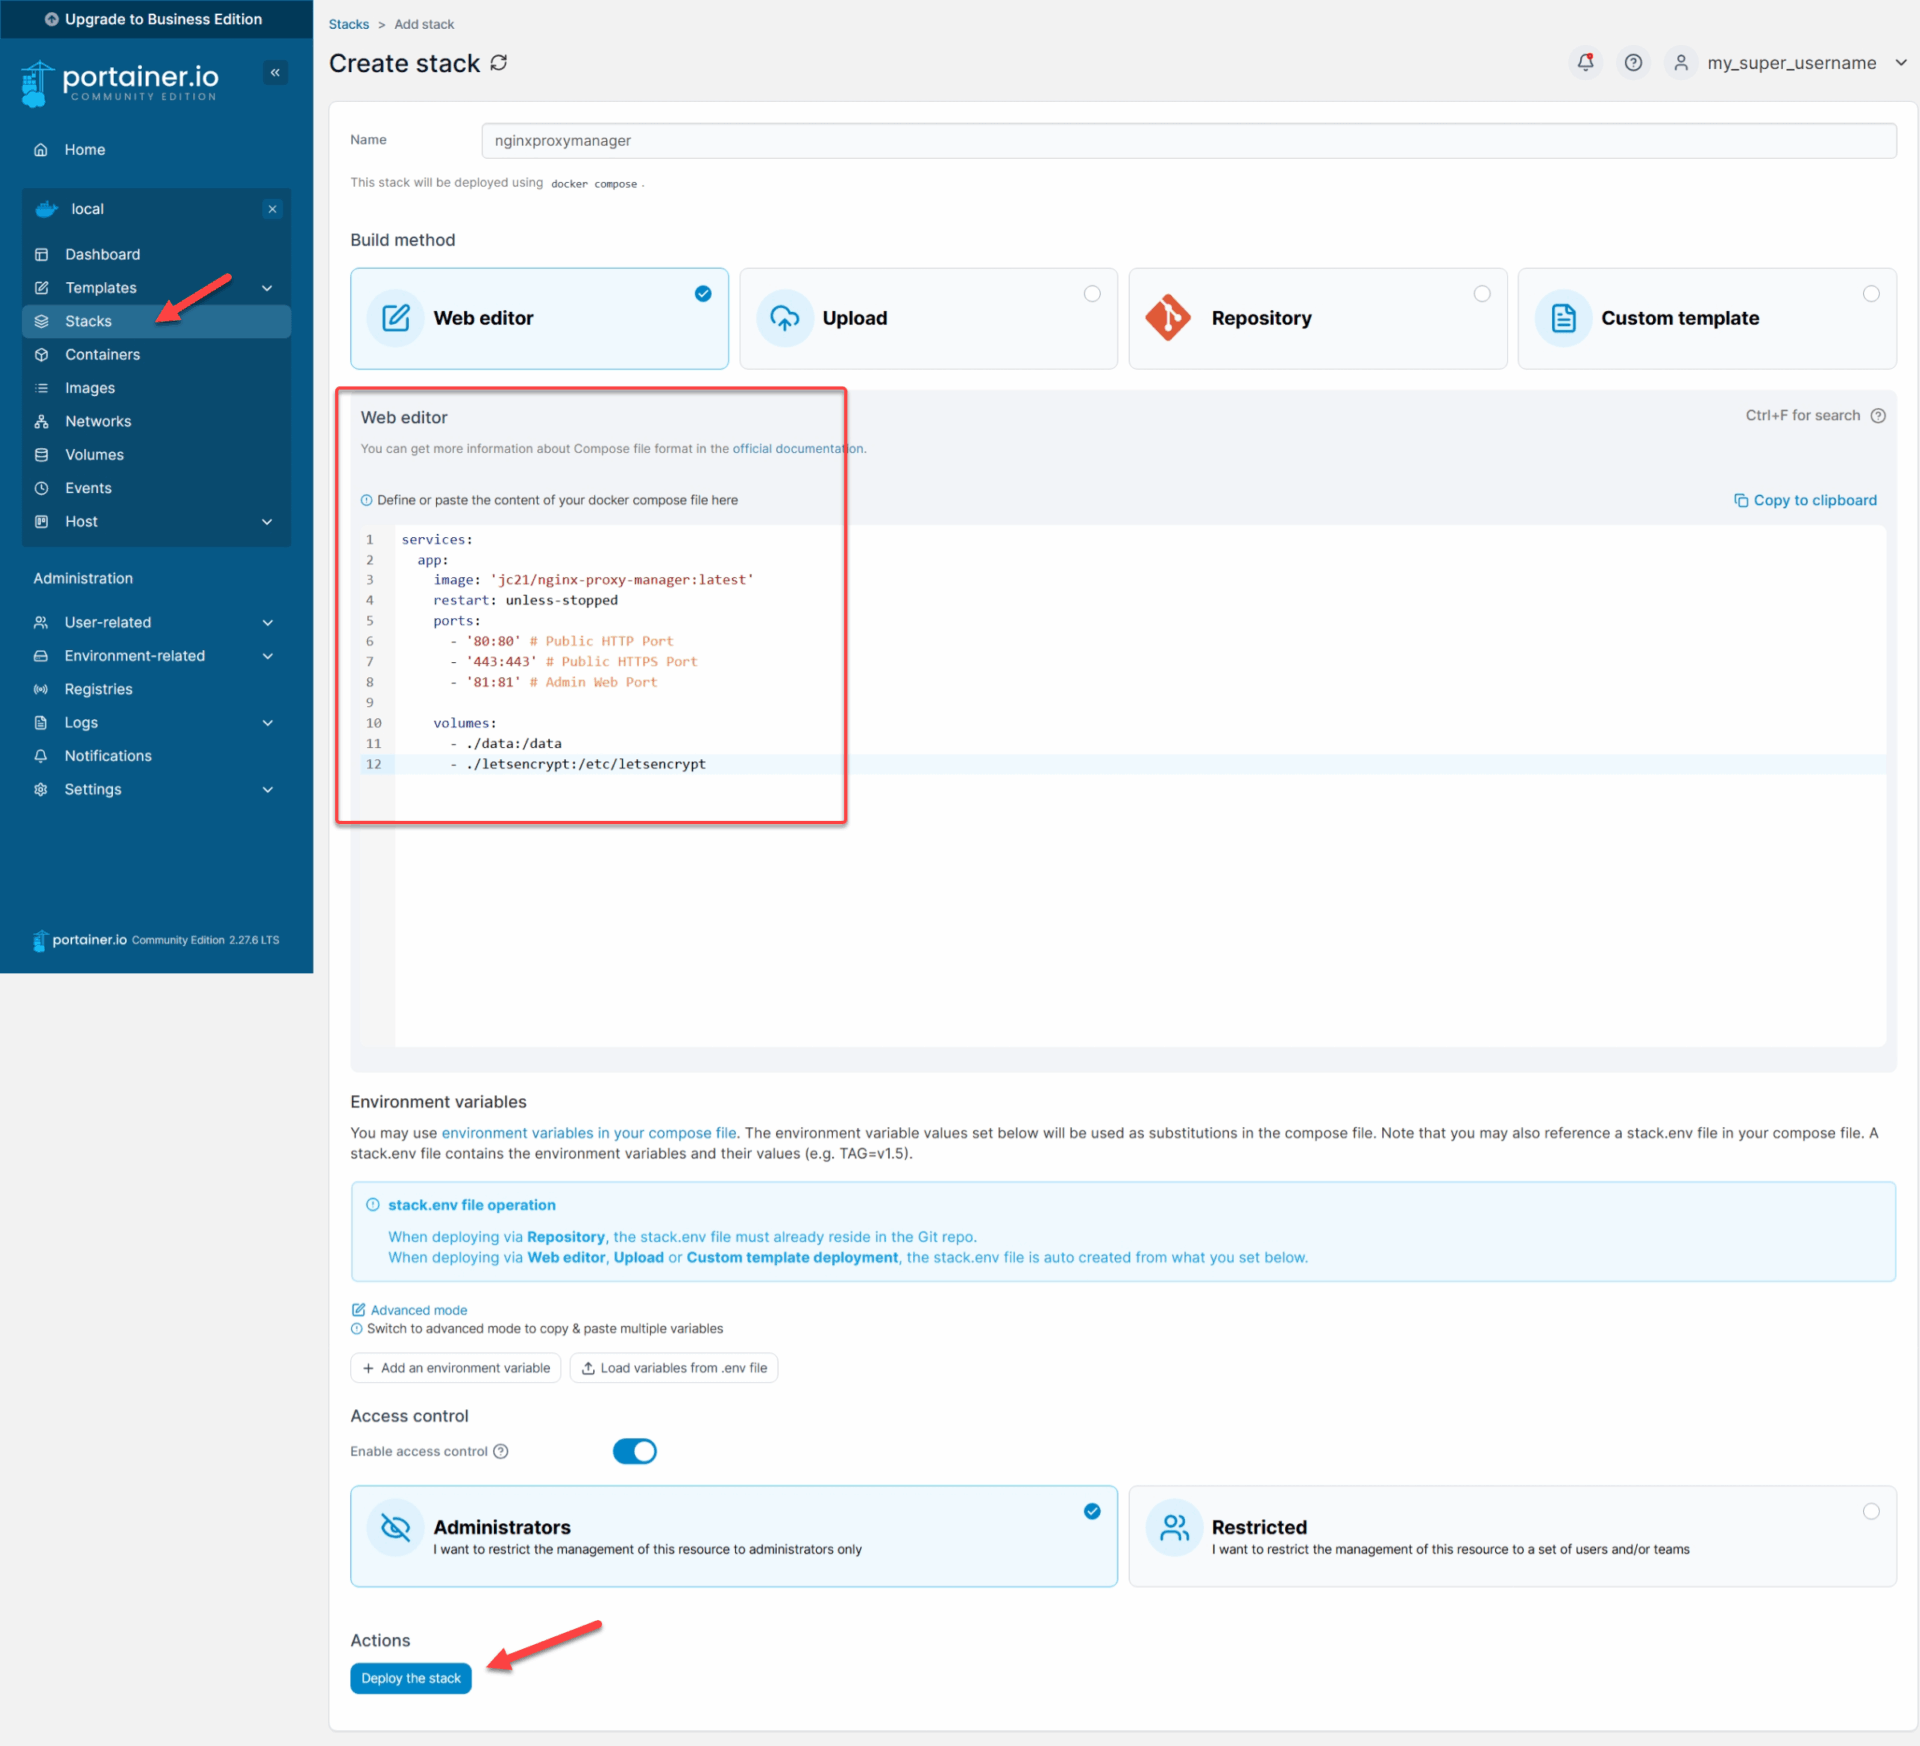Click the Upload cloud icon
The height and width of the screenshot is (1746, 1920).
(785, 318)
